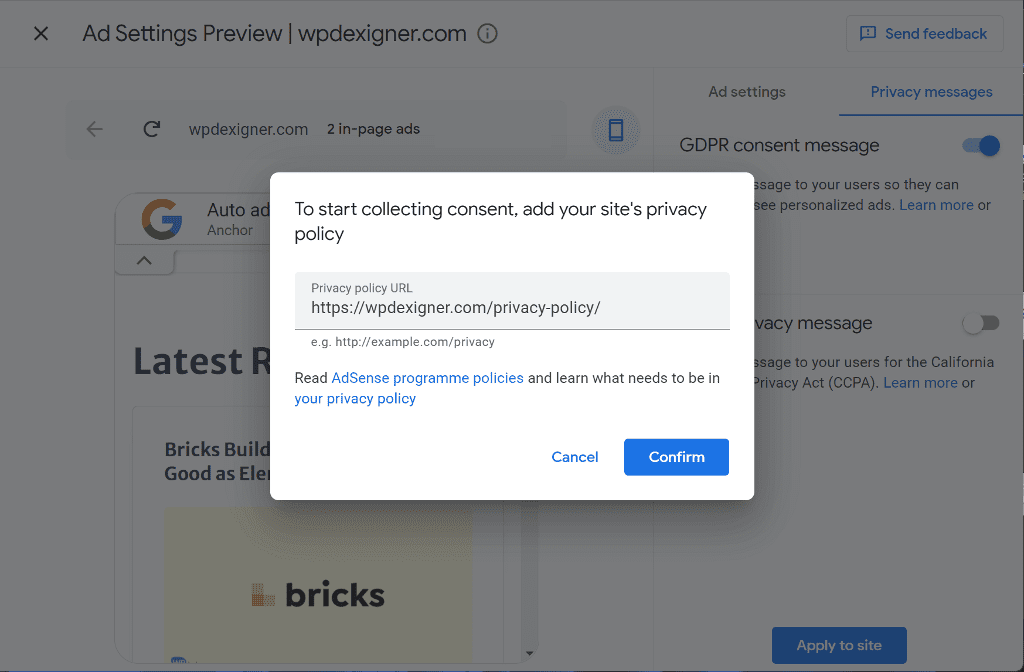Open the Ad settings tab
This screenshot has width=1024, height=672.
pyautogui.click(x=746, y=92)
